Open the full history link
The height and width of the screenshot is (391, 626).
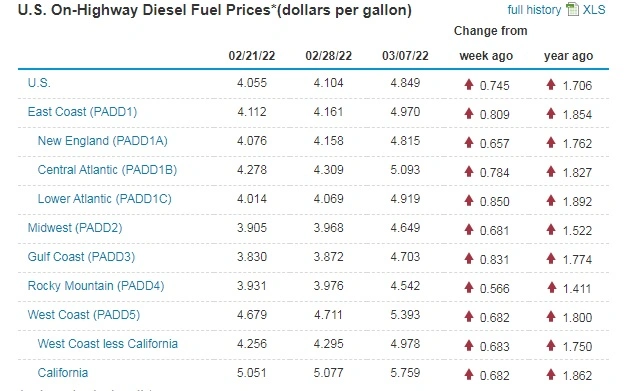[x=534, y=10]
